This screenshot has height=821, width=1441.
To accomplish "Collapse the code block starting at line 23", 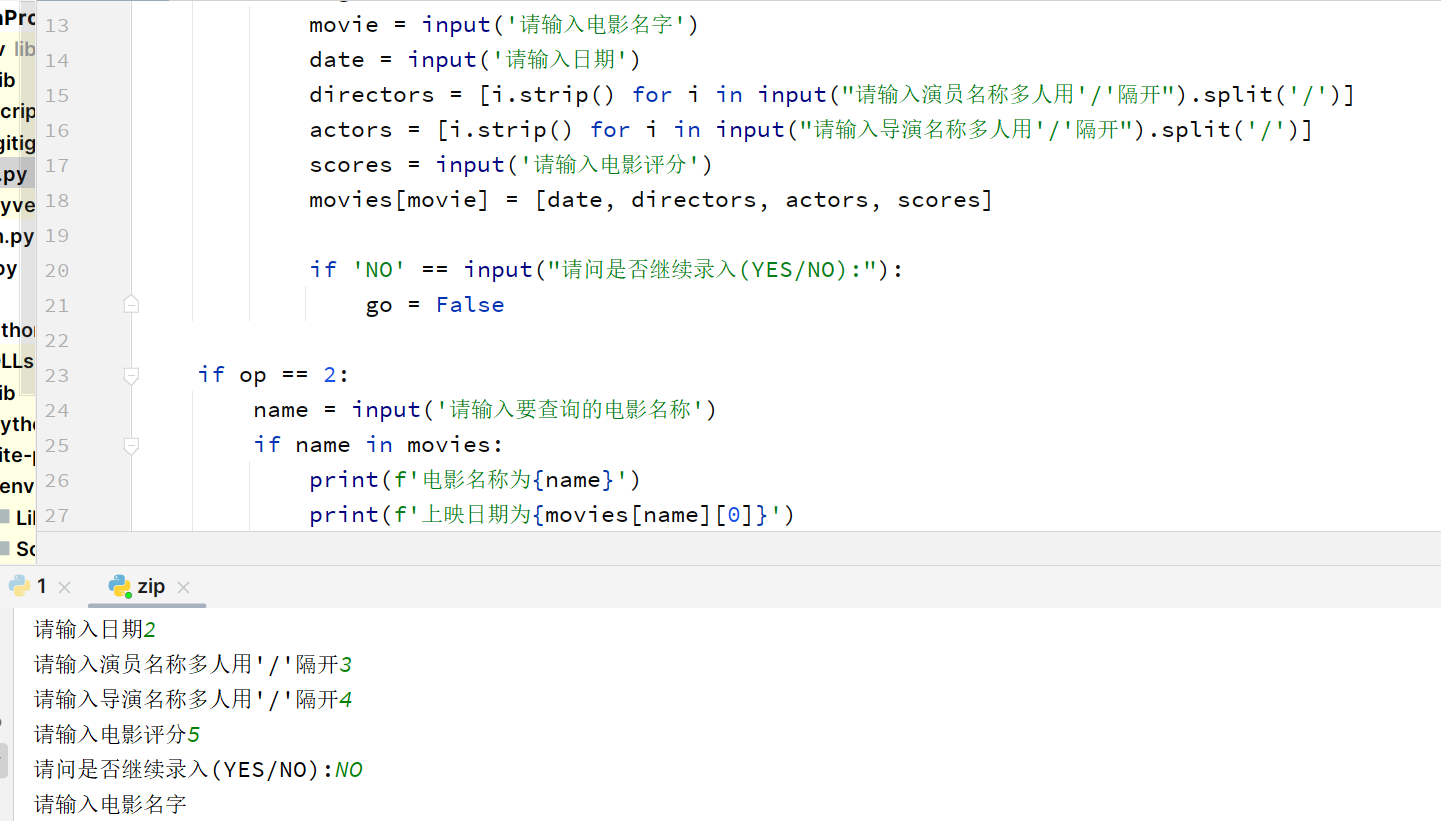I will point(131,375).
